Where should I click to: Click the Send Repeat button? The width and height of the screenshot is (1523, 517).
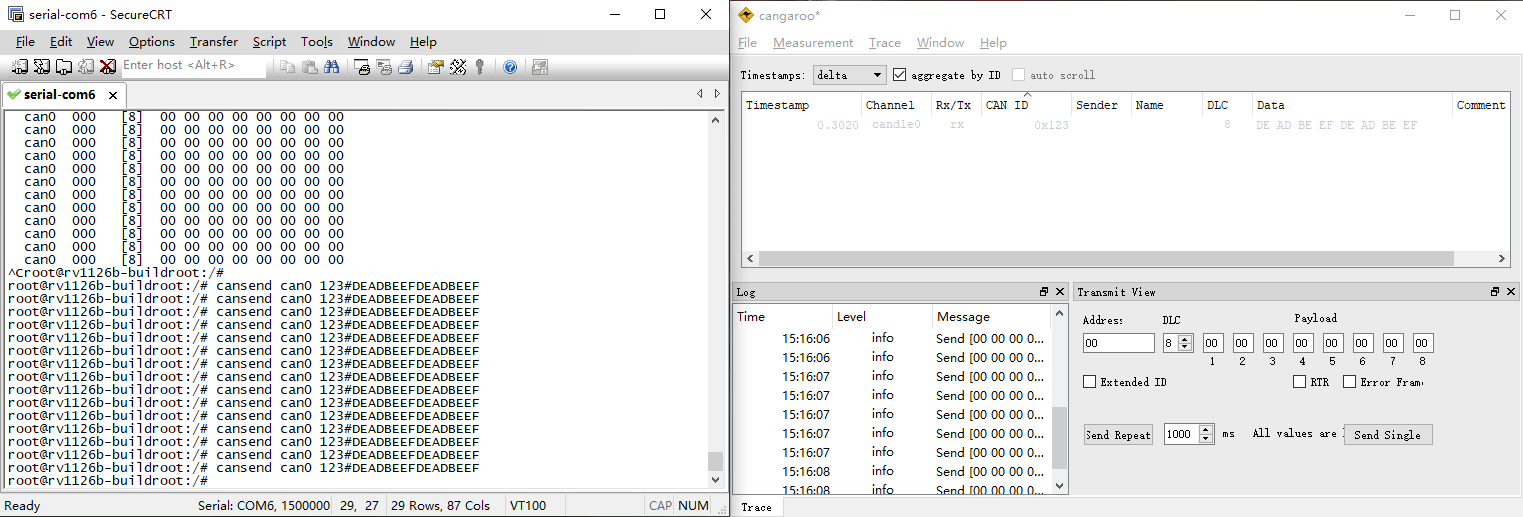[x=1118, y=434]
